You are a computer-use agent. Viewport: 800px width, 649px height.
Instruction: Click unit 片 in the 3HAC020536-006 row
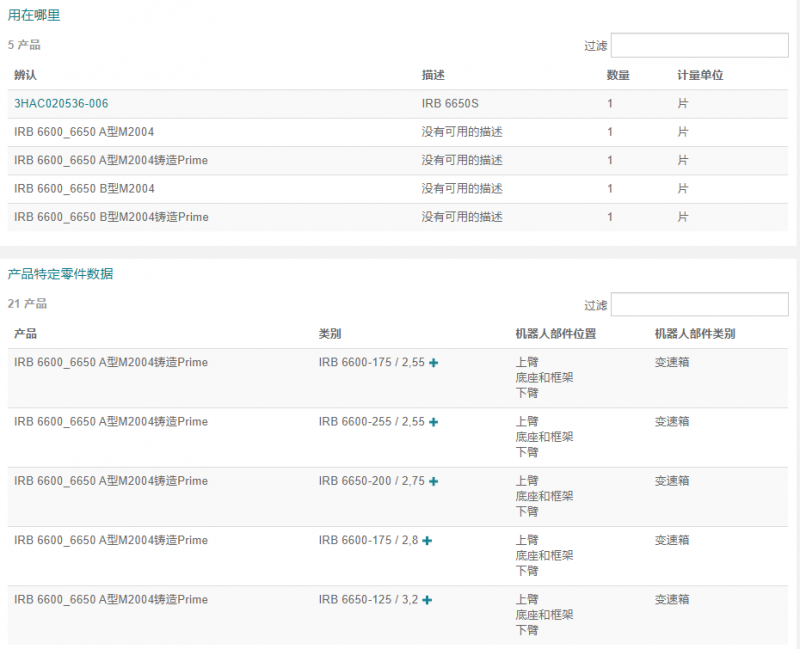click(x=683, y=104)
